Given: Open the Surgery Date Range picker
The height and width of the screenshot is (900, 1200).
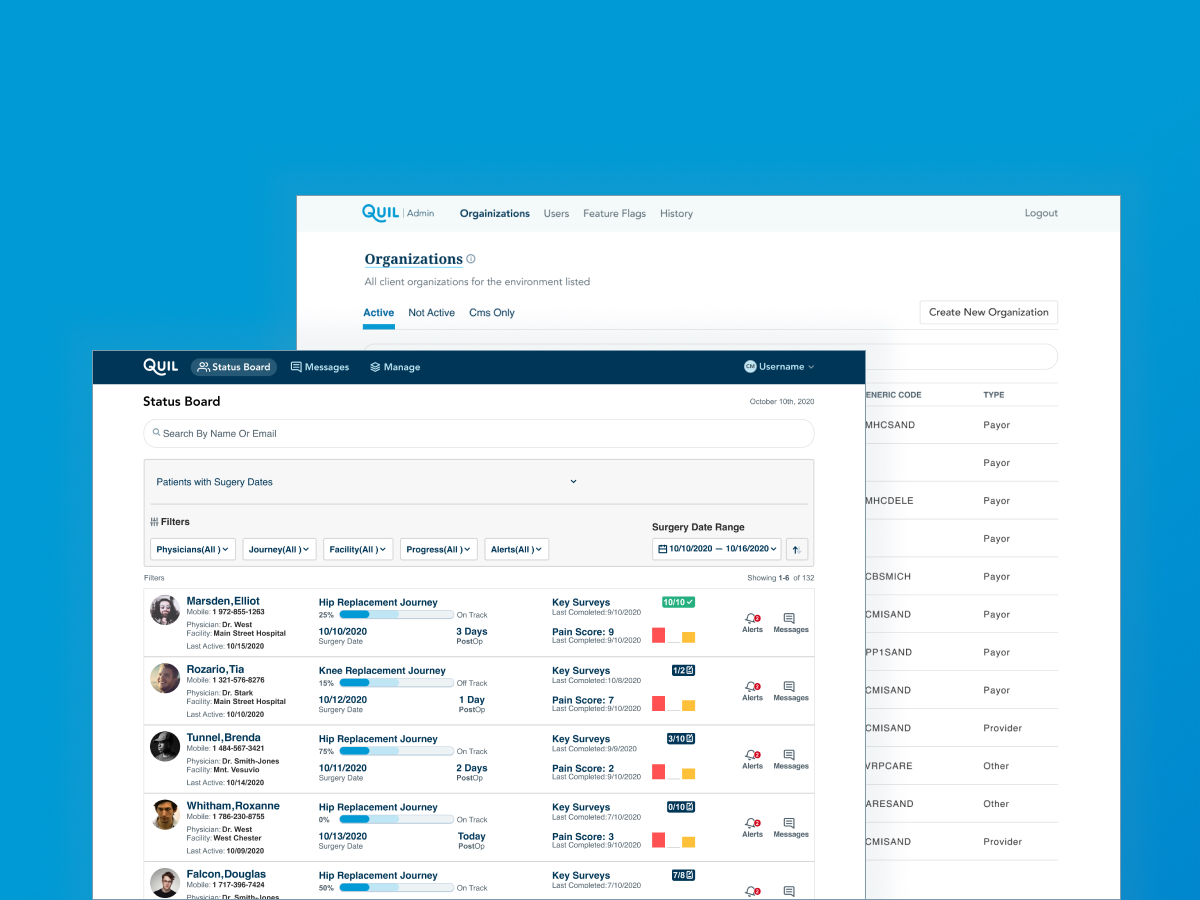Looking at the screenshot, I should click(717, 549).
